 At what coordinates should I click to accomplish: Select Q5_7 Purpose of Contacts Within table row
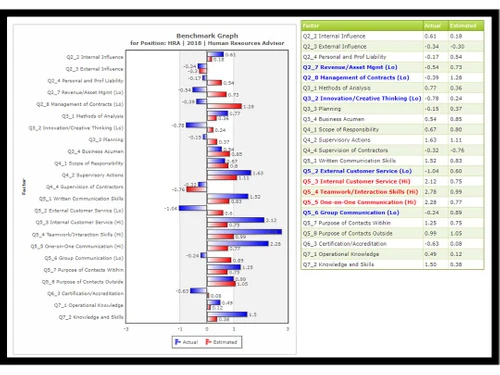pyautogui.click(x=392, y=223)
